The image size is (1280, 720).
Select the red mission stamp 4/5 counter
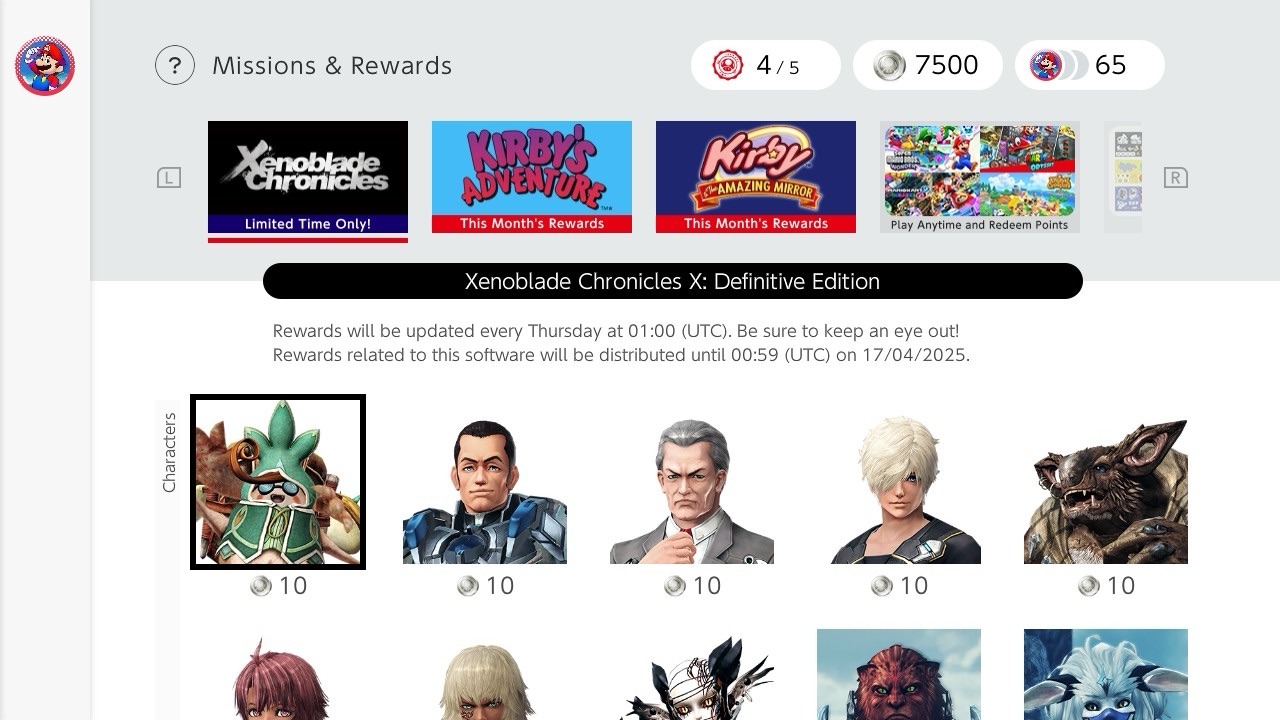[766, 65]
